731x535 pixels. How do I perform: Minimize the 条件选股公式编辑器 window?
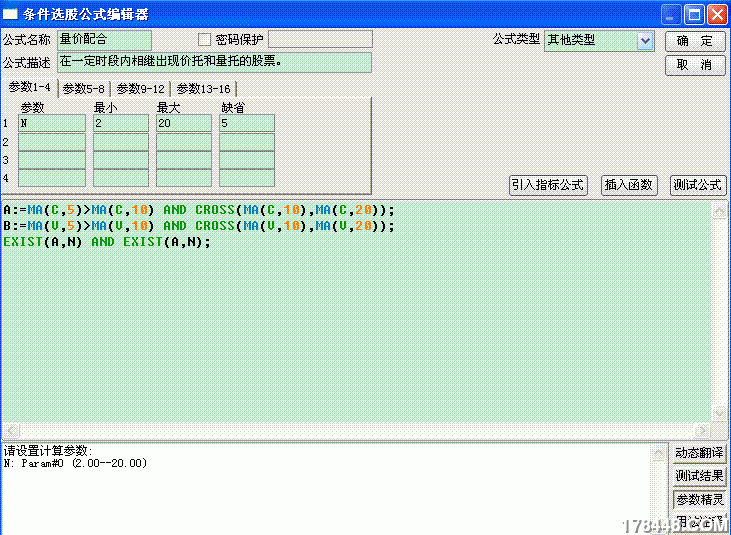671,15
